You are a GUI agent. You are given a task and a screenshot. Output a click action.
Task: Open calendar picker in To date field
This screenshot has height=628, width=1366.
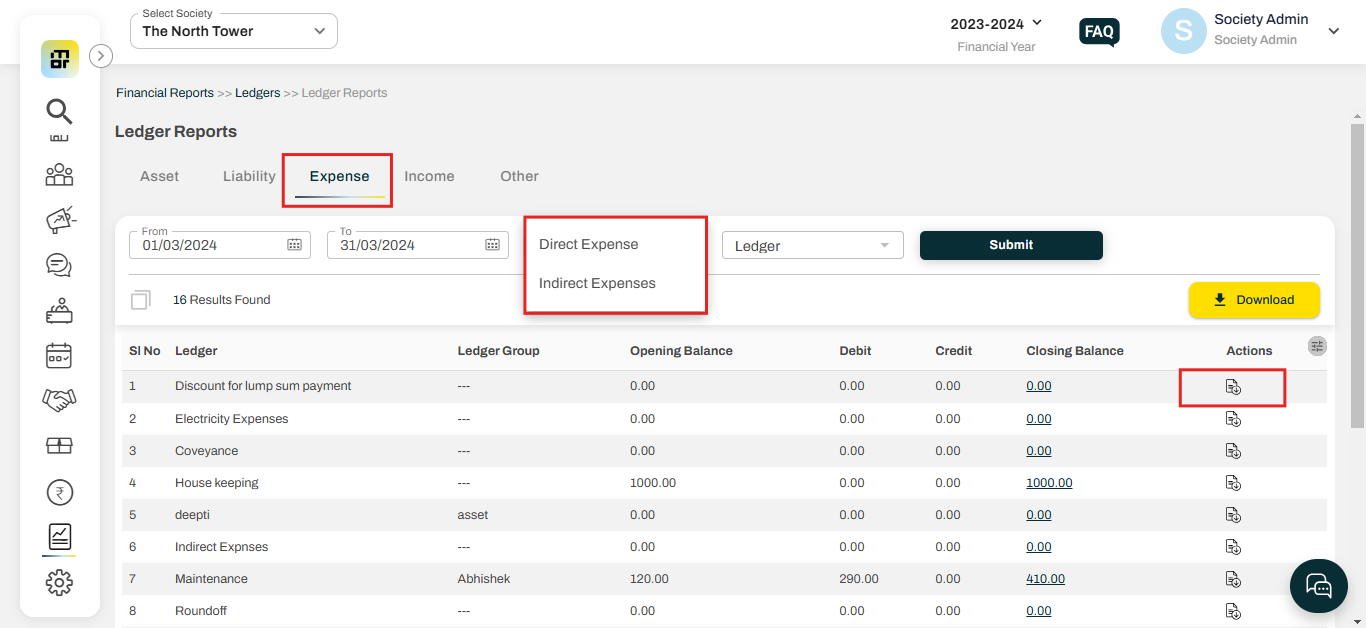coord(492,245)
